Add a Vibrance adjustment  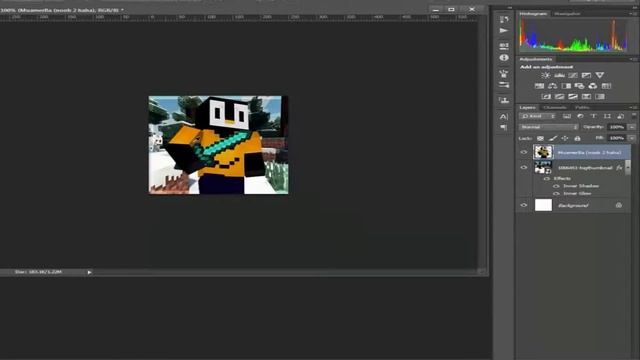(600, 75)
